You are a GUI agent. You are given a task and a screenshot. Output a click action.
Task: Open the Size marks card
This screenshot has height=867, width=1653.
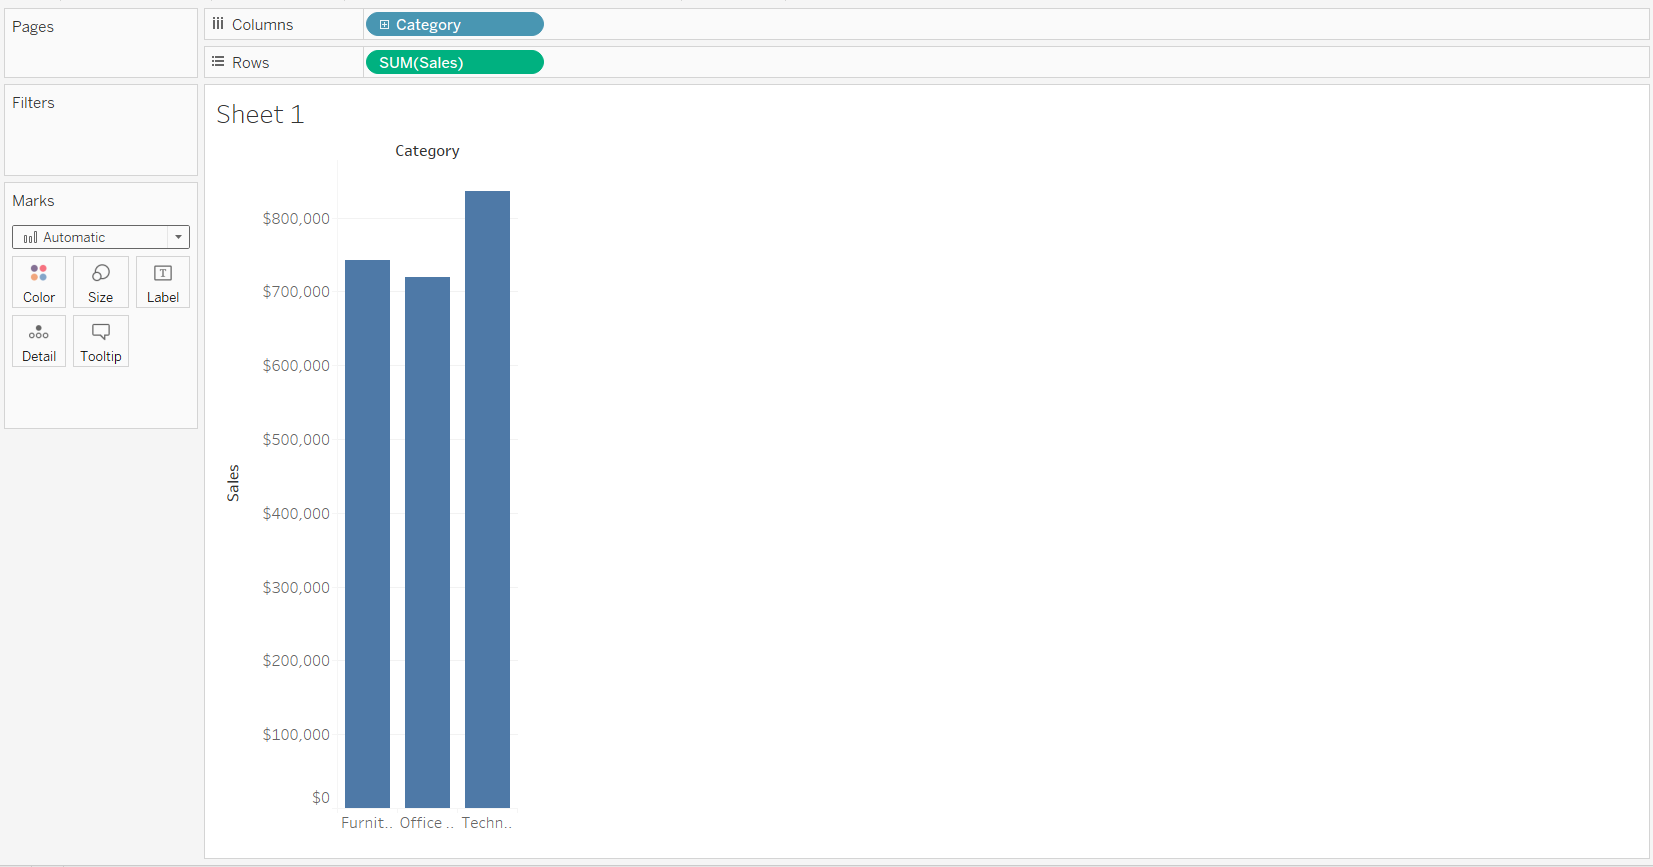pos(101,282)
